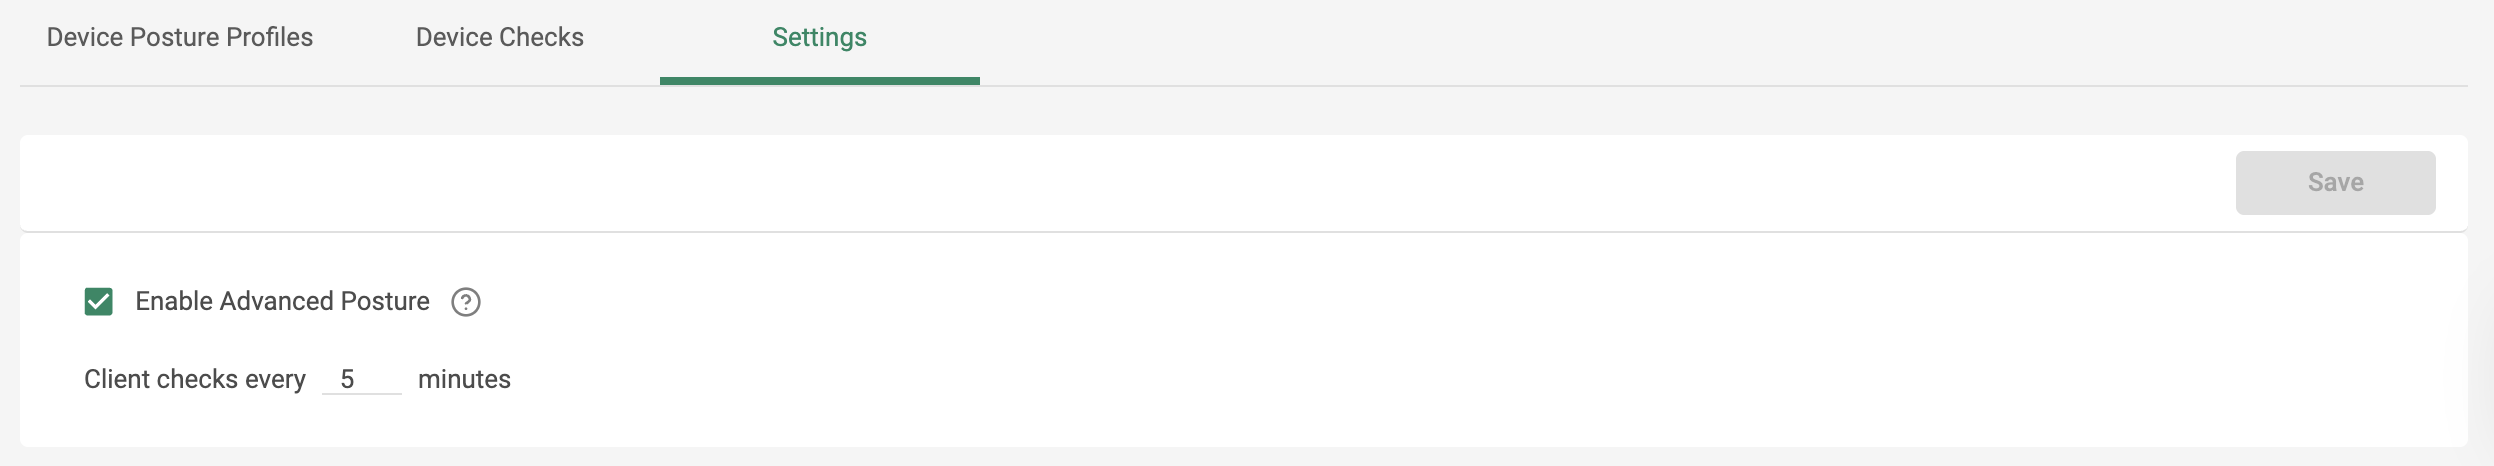Open the Device Posture Profiles tab
Image resolution: width=2494 pixels, height=466 pixels.
tap(180, 38)
